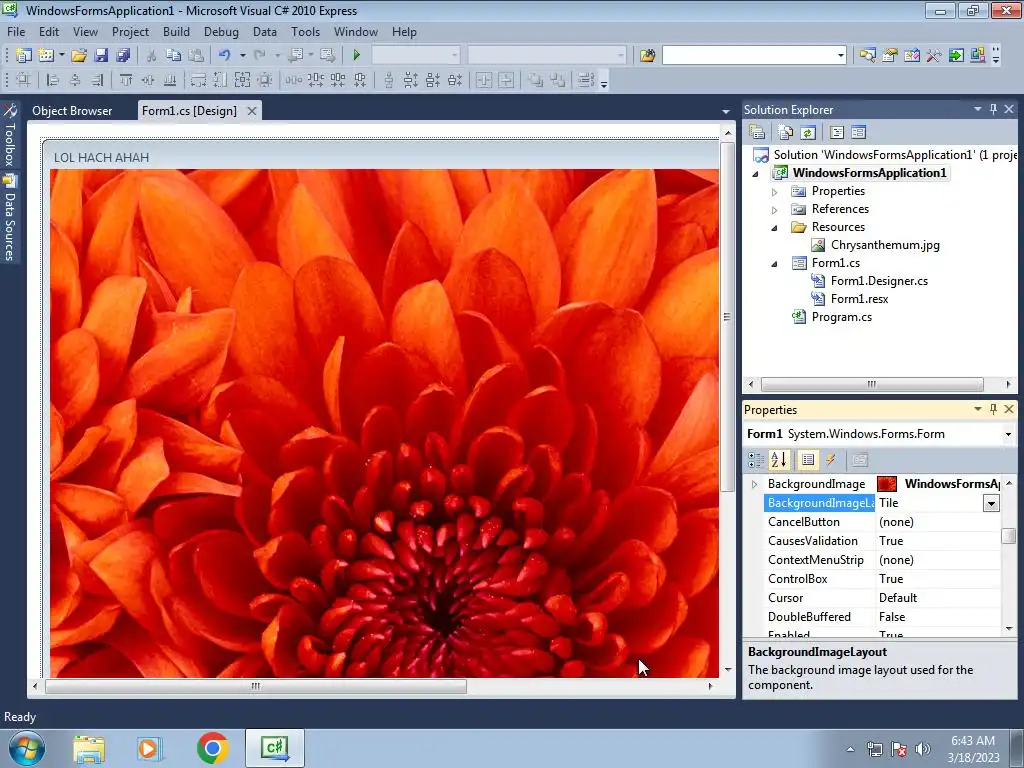The width and height of the screenshot is (1024, 768).
Task: Click the Save All icon
Action: pyautogui.click(x=123, y=56)
